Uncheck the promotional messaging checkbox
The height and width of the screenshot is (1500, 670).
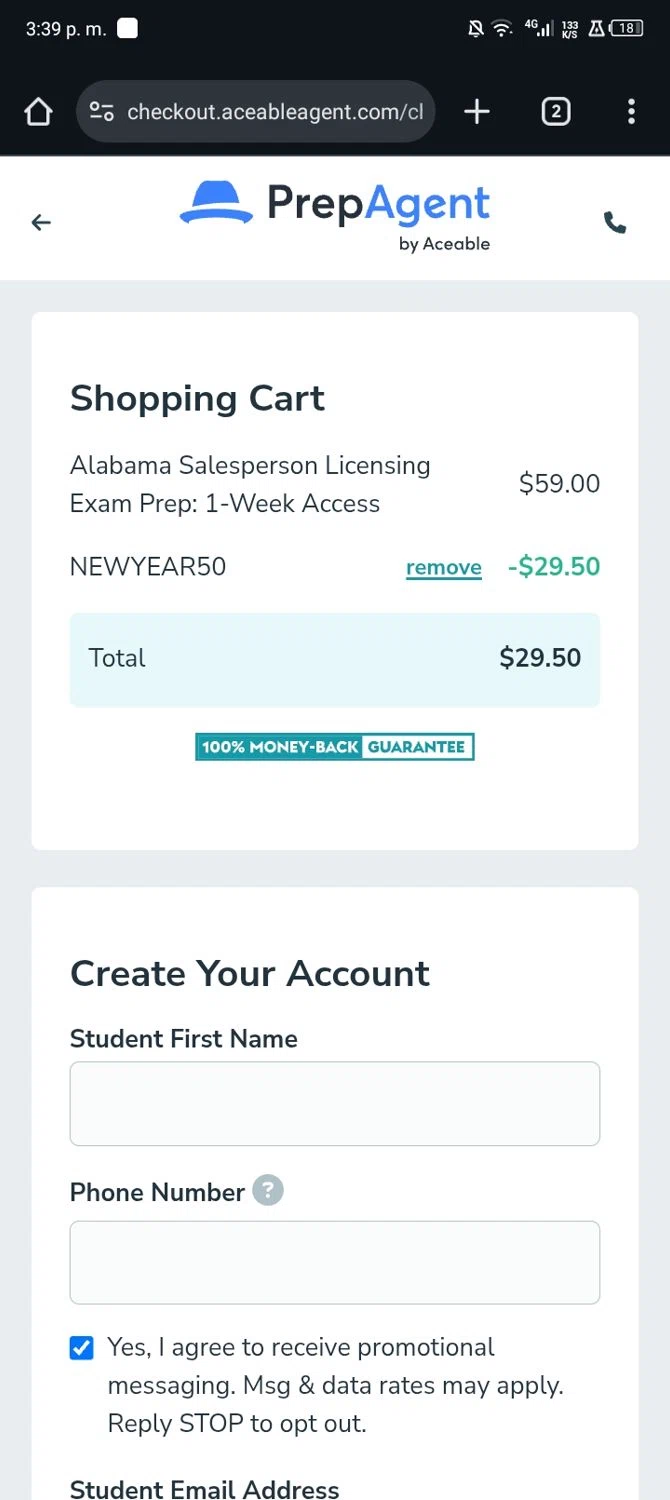click(x=82, y=1348)
